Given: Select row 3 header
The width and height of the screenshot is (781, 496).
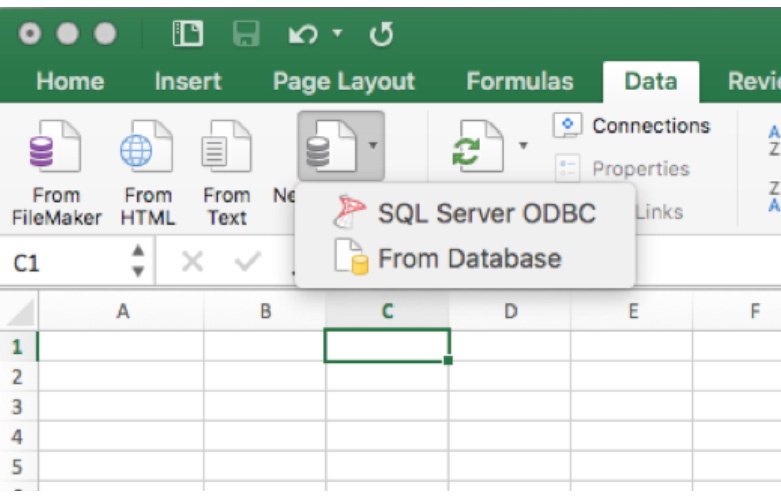Looking at the screenshot, I should tap(18, 406).
